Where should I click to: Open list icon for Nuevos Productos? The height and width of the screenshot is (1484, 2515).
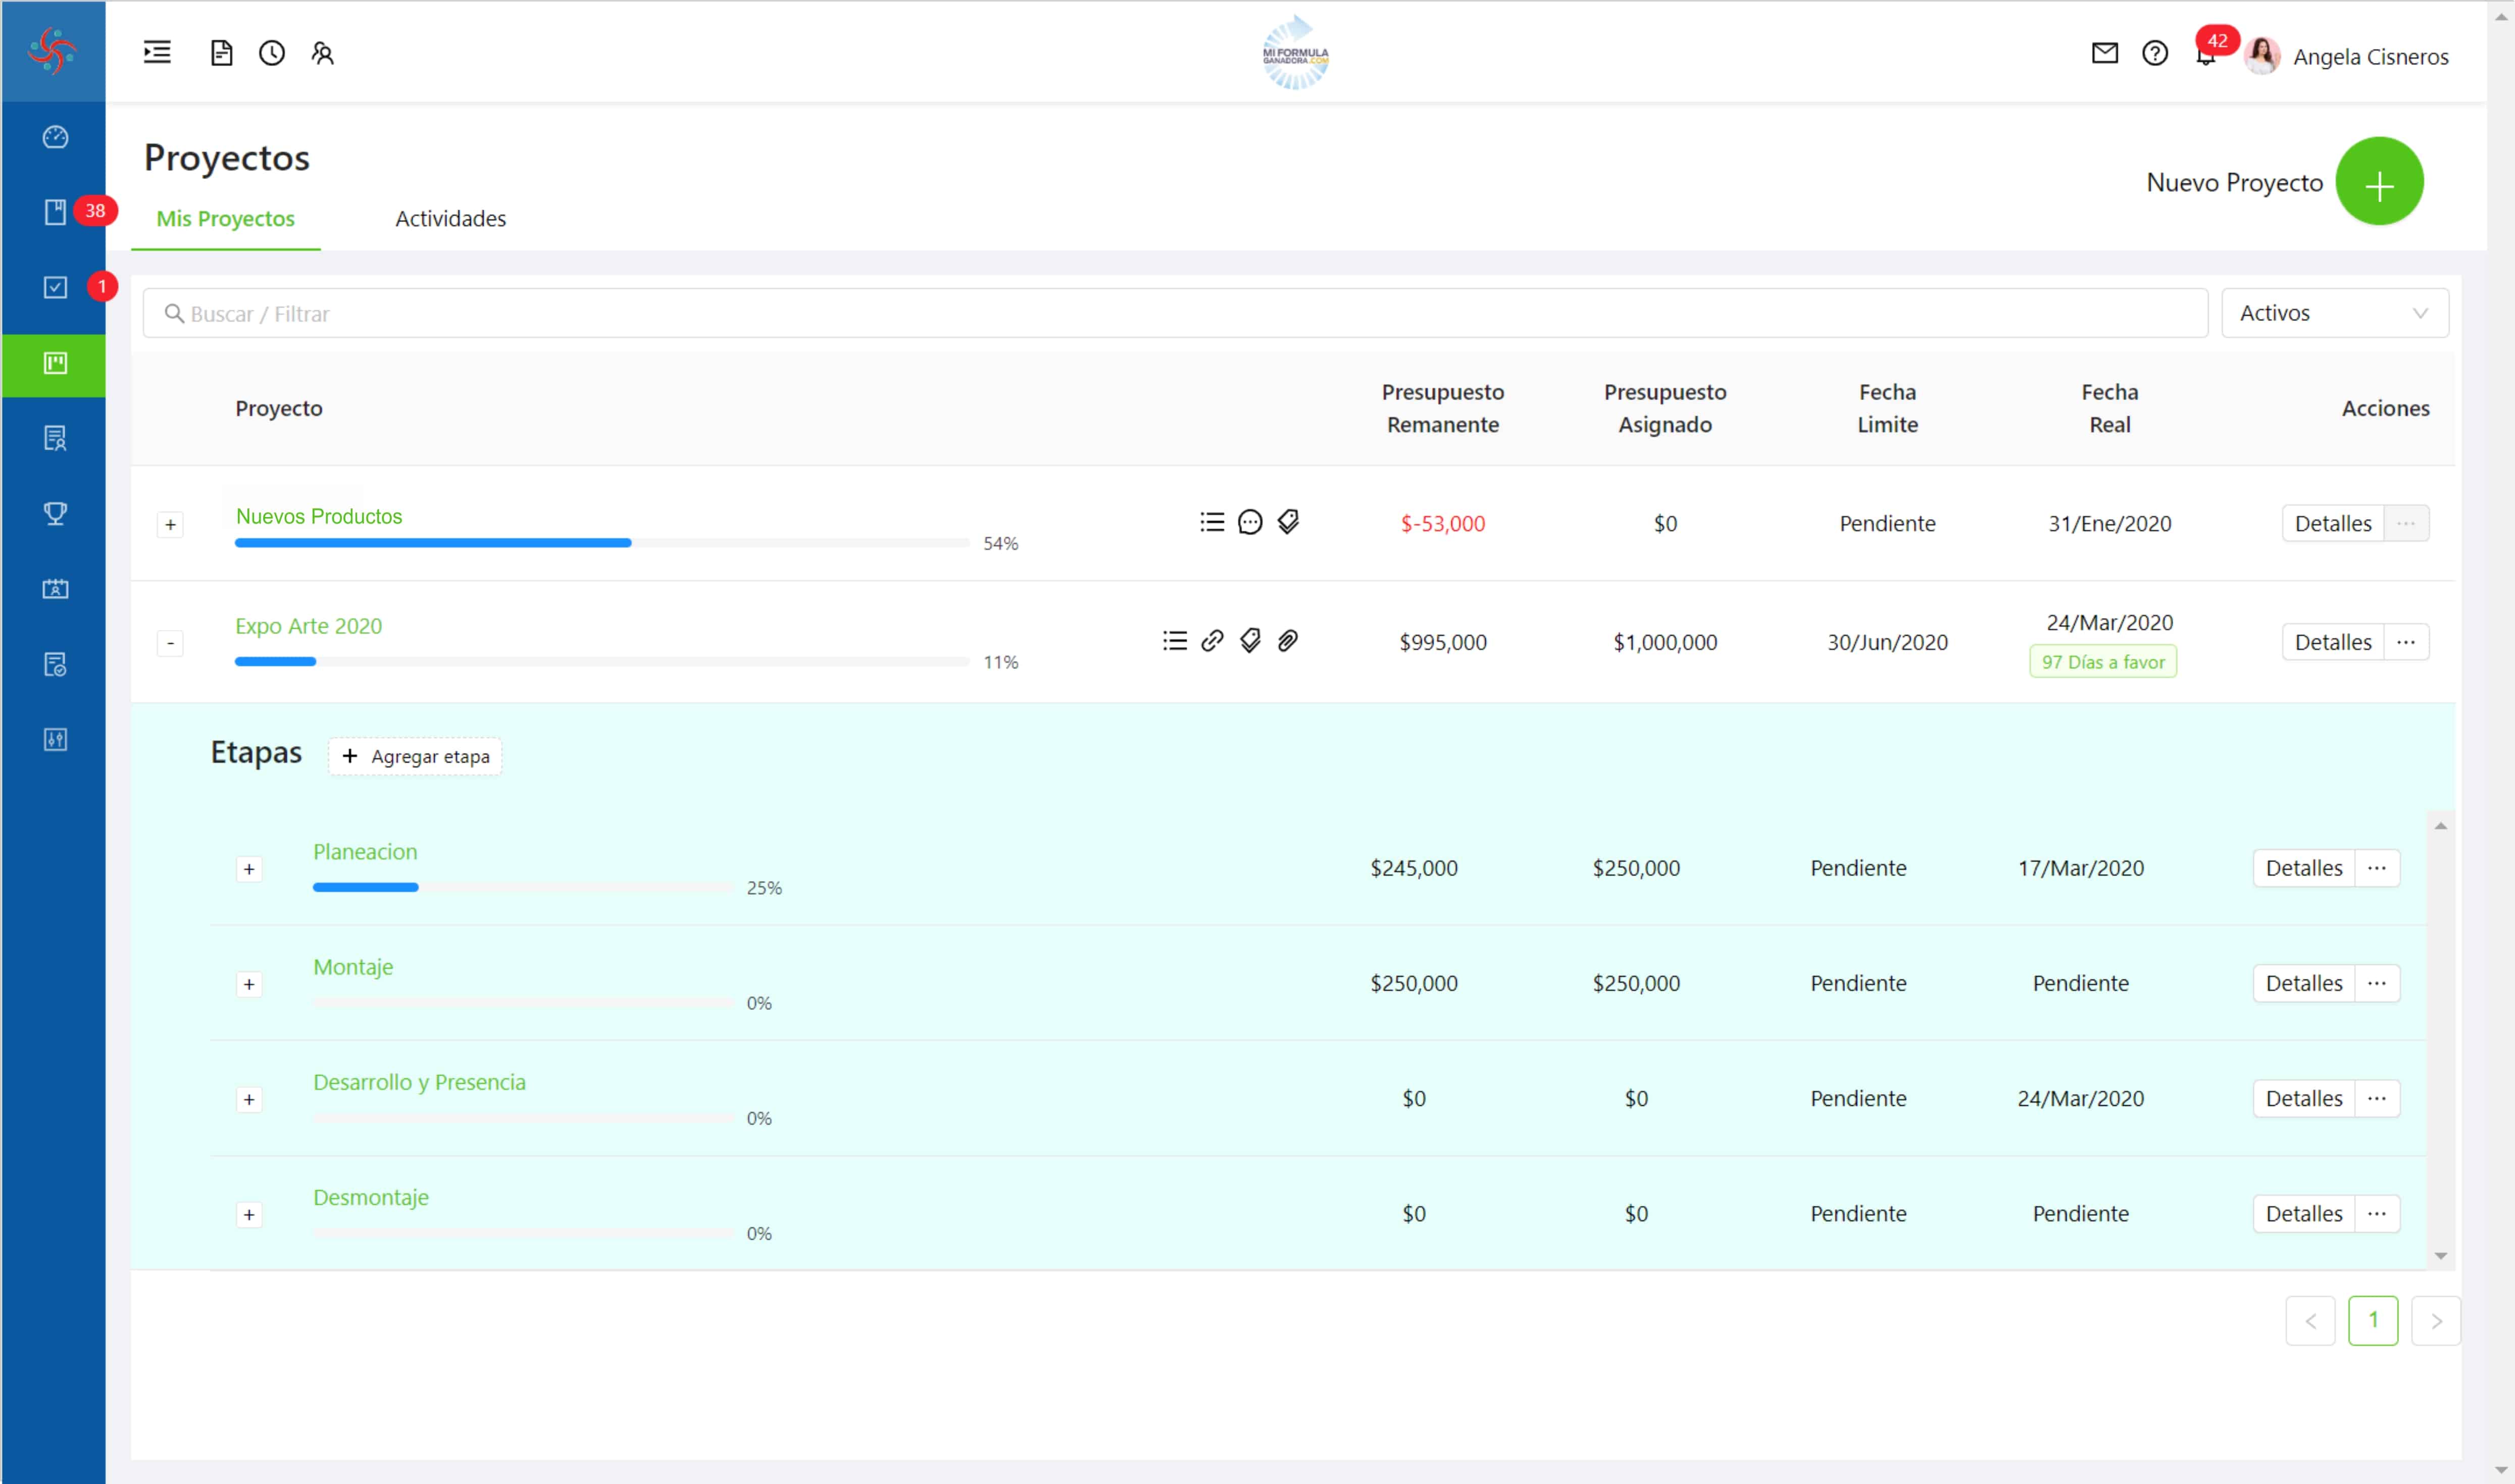[1211, 521]
